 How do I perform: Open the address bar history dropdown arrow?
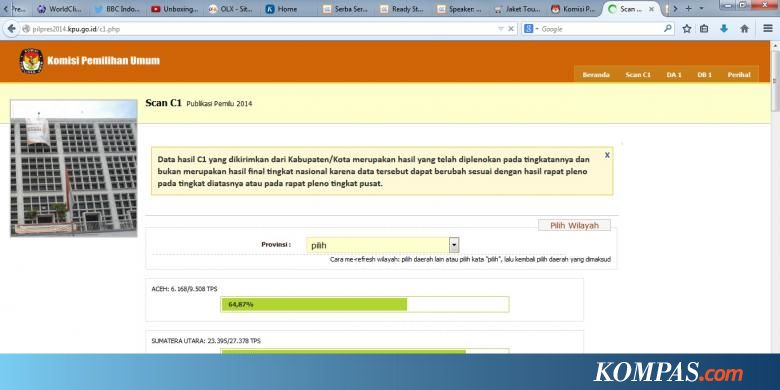500,29
